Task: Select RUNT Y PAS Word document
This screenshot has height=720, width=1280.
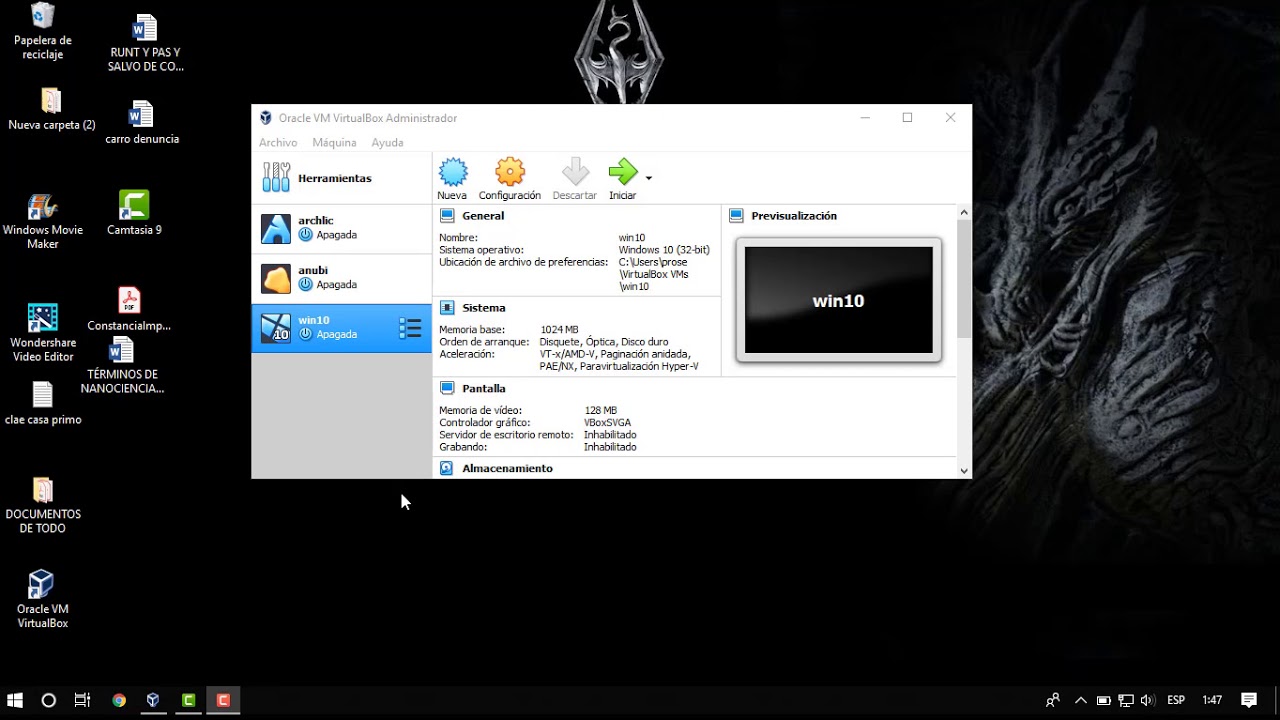Action: [145, 43]
